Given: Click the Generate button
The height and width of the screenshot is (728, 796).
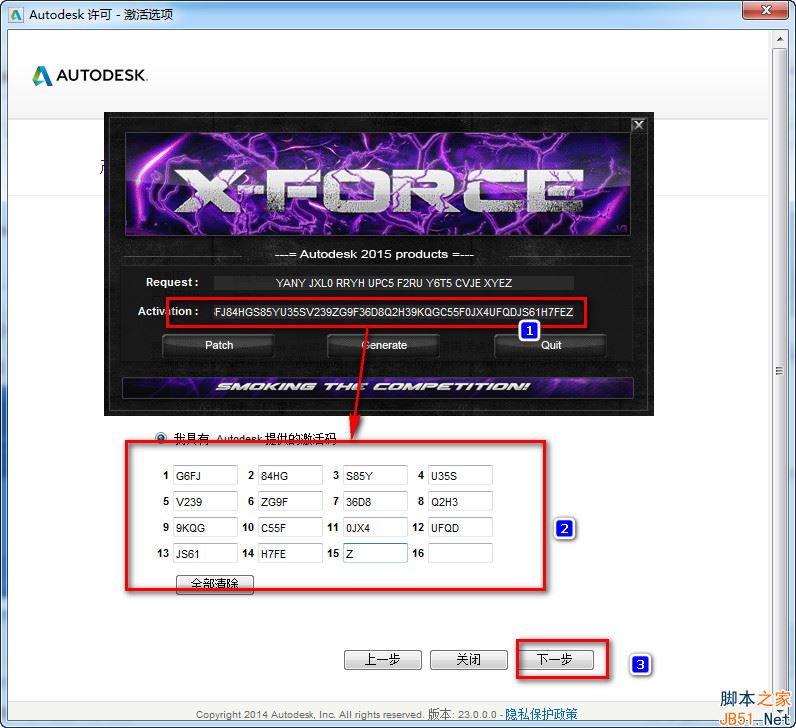Looking at the screenshot, I should (x=384, y=345).
